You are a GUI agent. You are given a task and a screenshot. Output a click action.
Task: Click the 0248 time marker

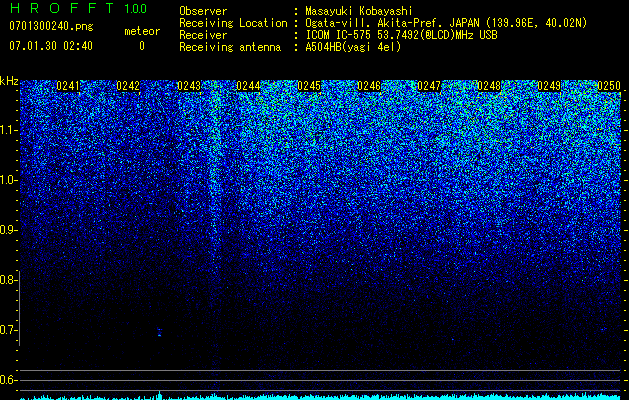[x=489, y=86]
